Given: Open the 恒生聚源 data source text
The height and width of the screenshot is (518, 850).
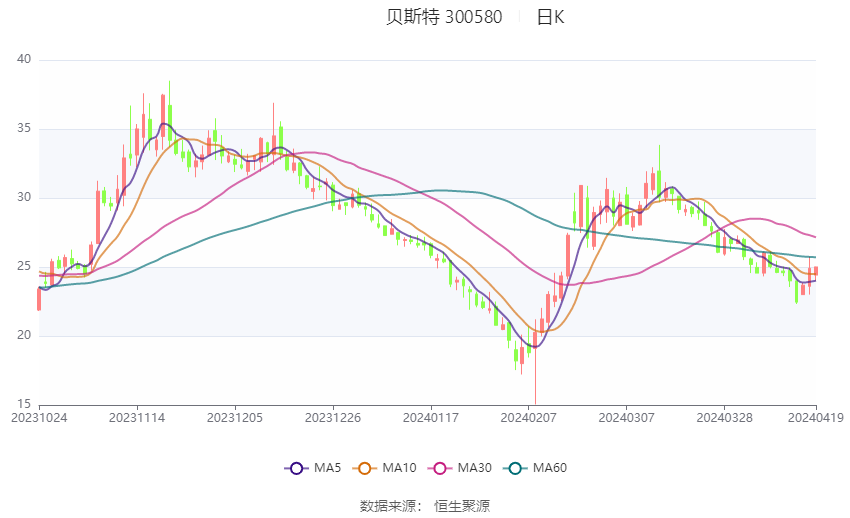Looking at the screenshot, I should click(462, 506).
